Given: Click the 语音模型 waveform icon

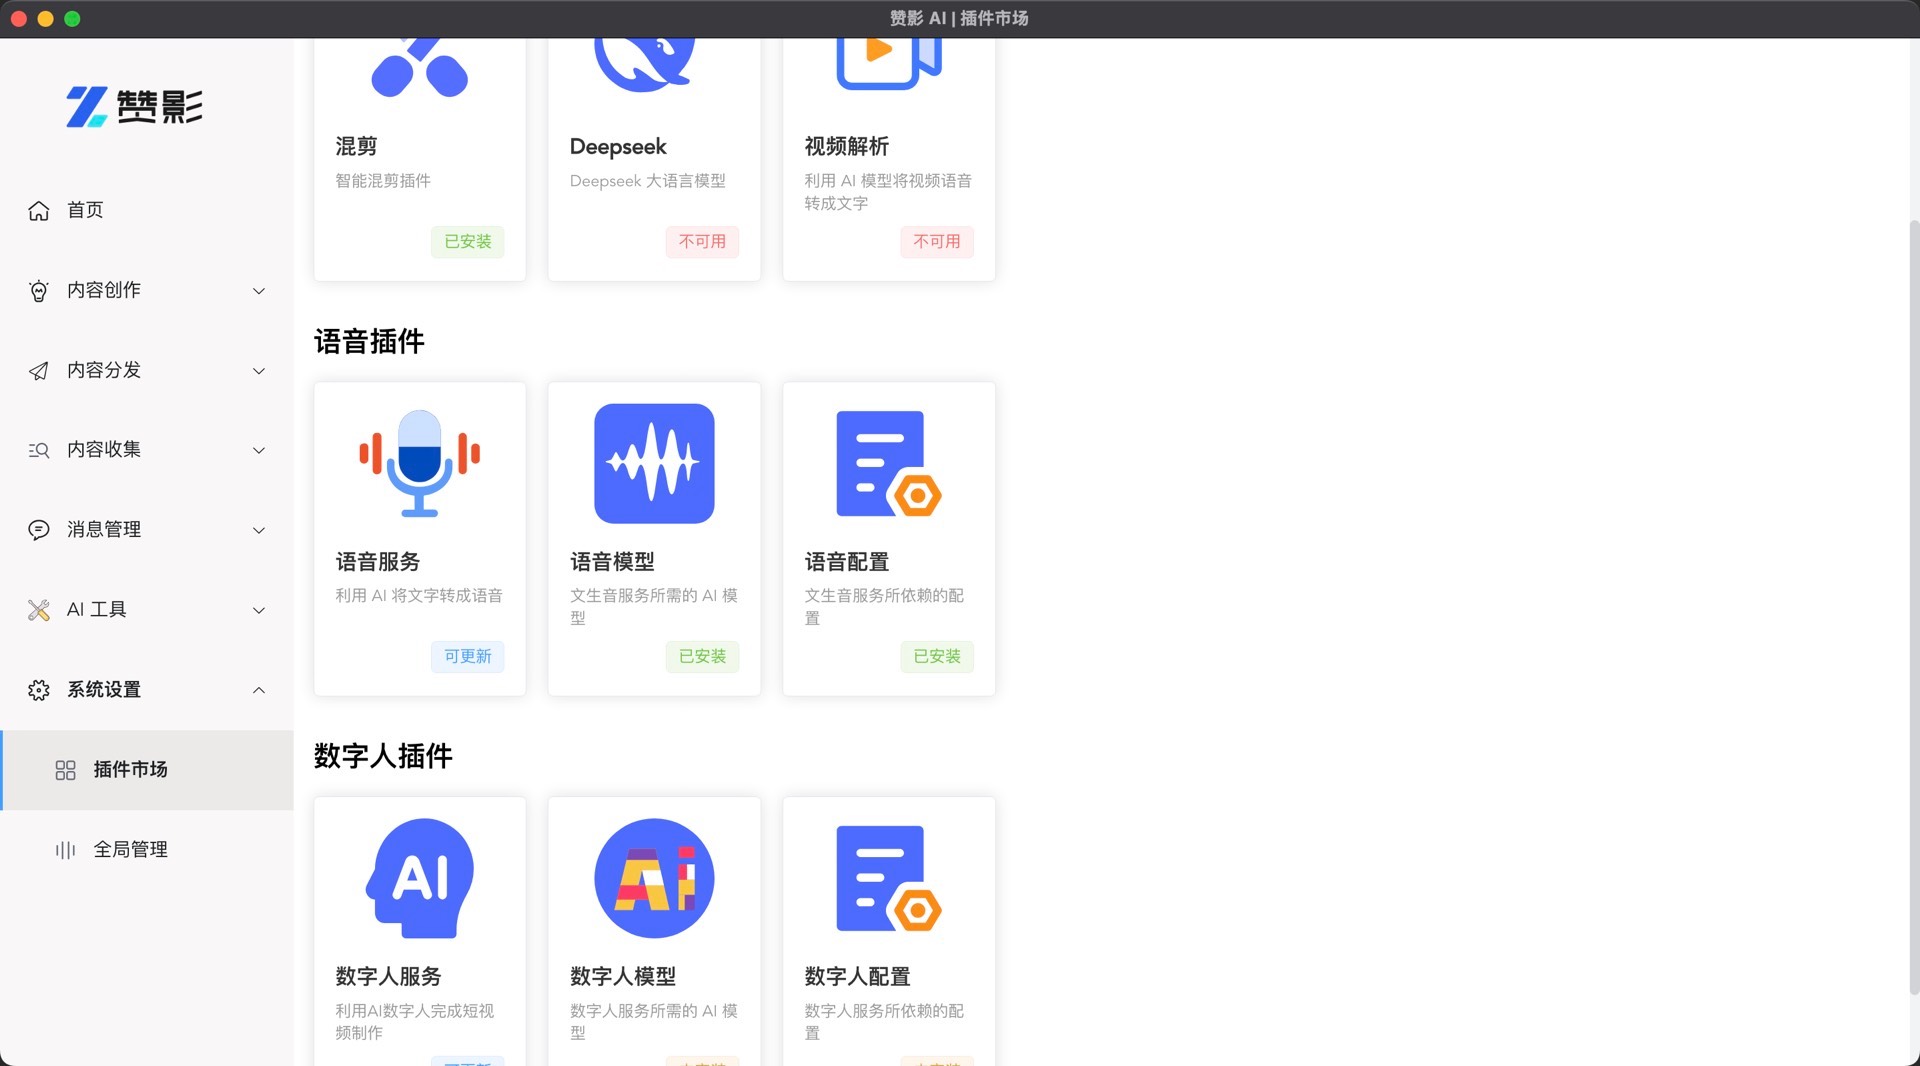Looking at the screenshot, I should [x=654, y=463].
